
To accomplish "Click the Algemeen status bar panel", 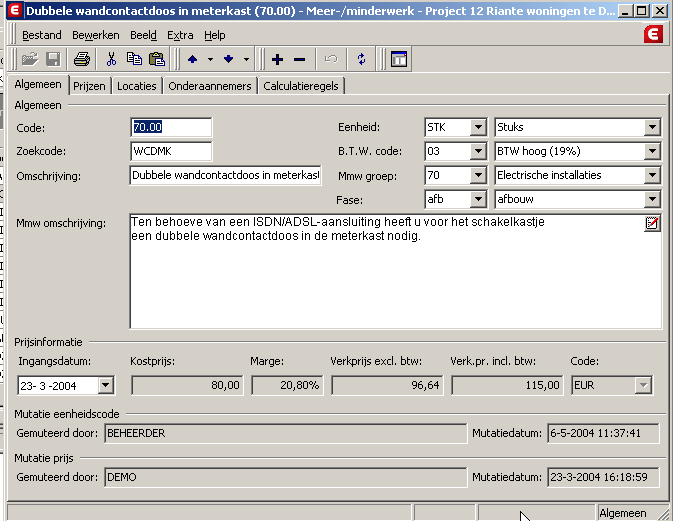I will (x=628, y=513).
